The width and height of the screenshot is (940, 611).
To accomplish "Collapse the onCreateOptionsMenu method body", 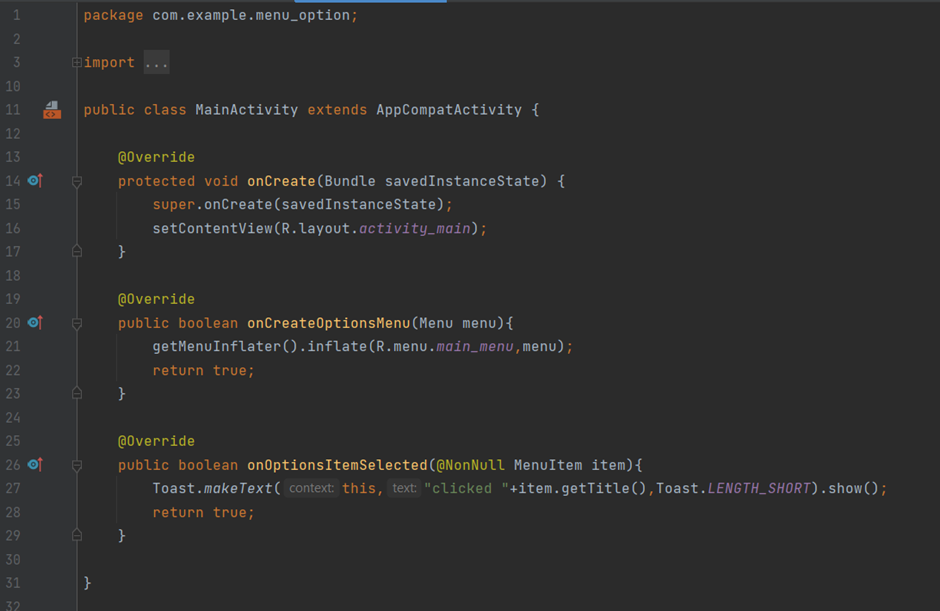I will 77,323.
